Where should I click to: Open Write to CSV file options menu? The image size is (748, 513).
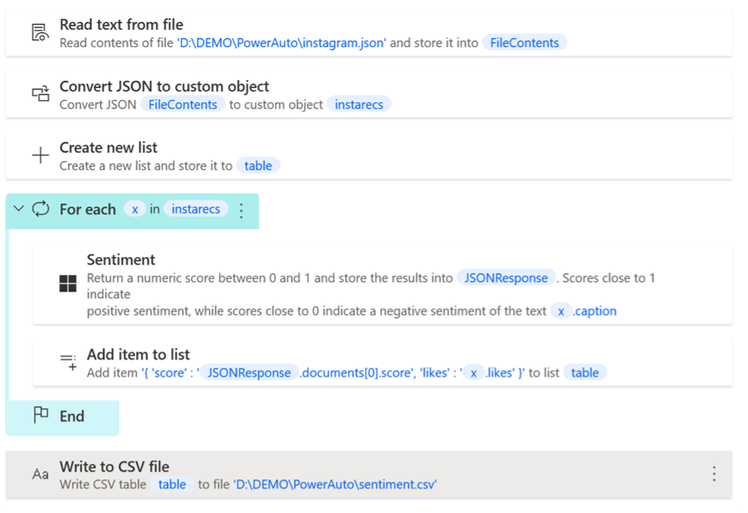(713, 474)
